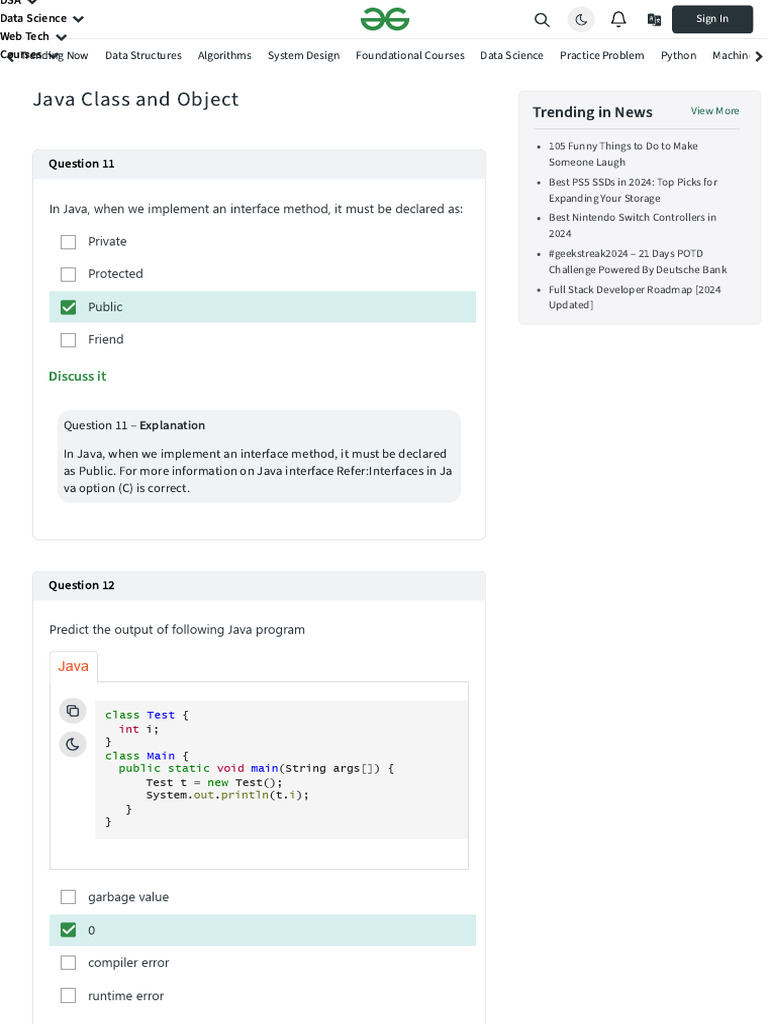Copy the Java code snippet
Viewport: 768px width, 1024px height.
pos(73,711)
